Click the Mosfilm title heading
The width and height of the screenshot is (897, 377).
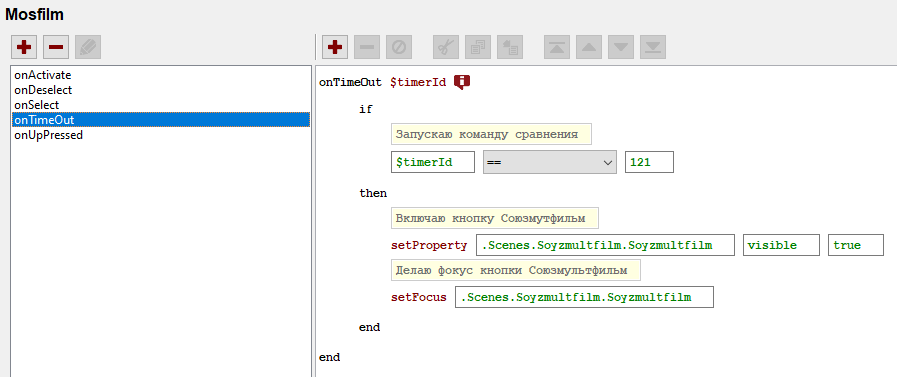tap(34, 15)
